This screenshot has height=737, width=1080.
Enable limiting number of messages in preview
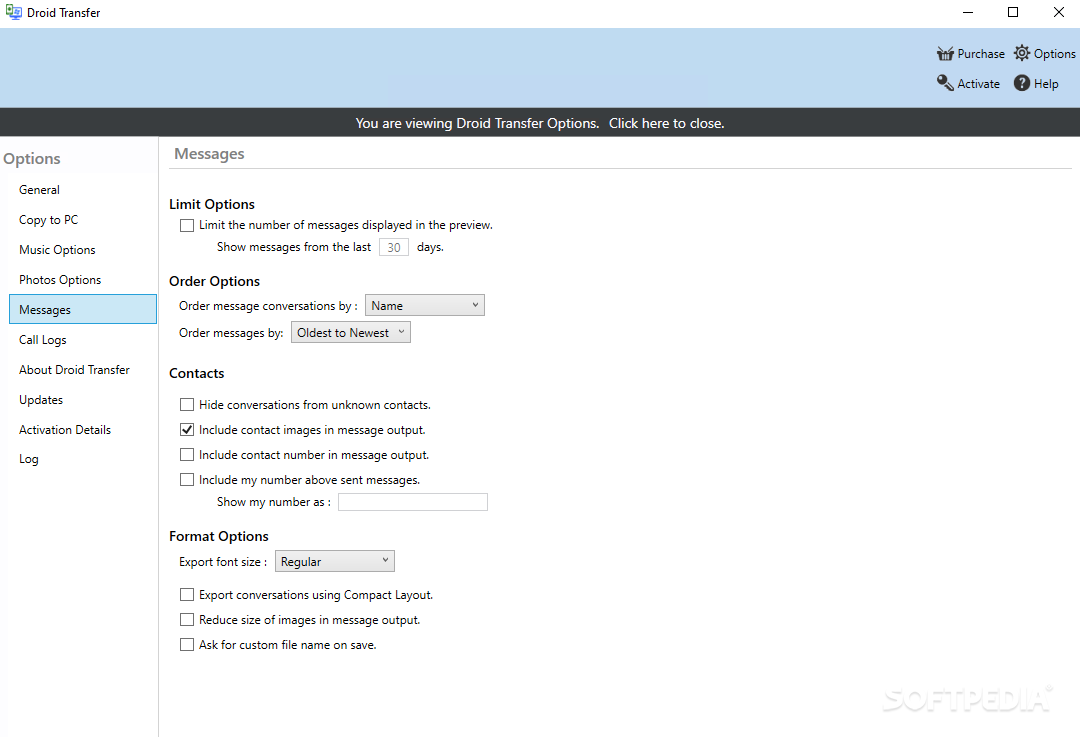[187, 225]
